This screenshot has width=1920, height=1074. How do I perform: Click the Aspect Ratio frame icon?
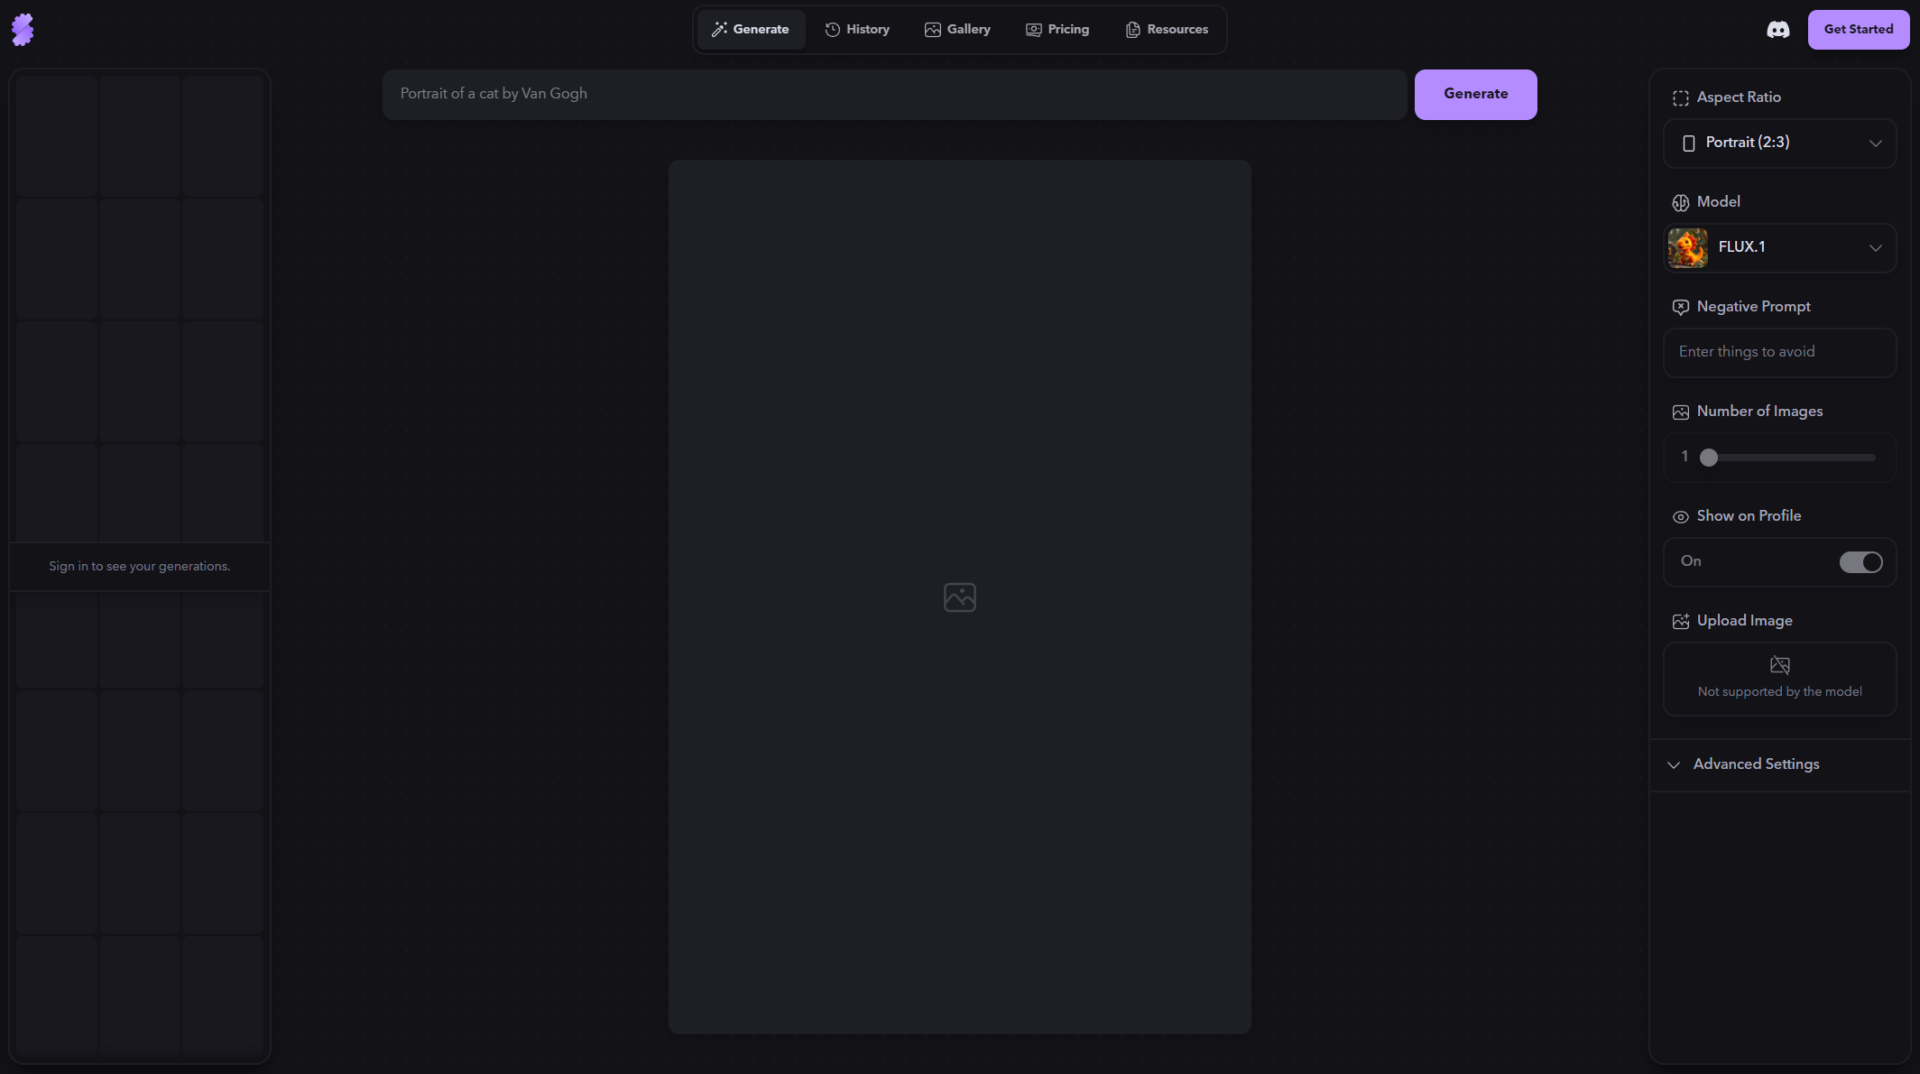point(1680,98)
